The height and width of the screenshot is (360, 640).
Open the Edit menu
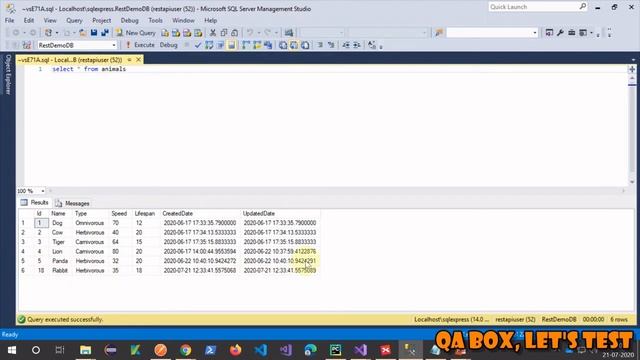[x=29, y=20]
